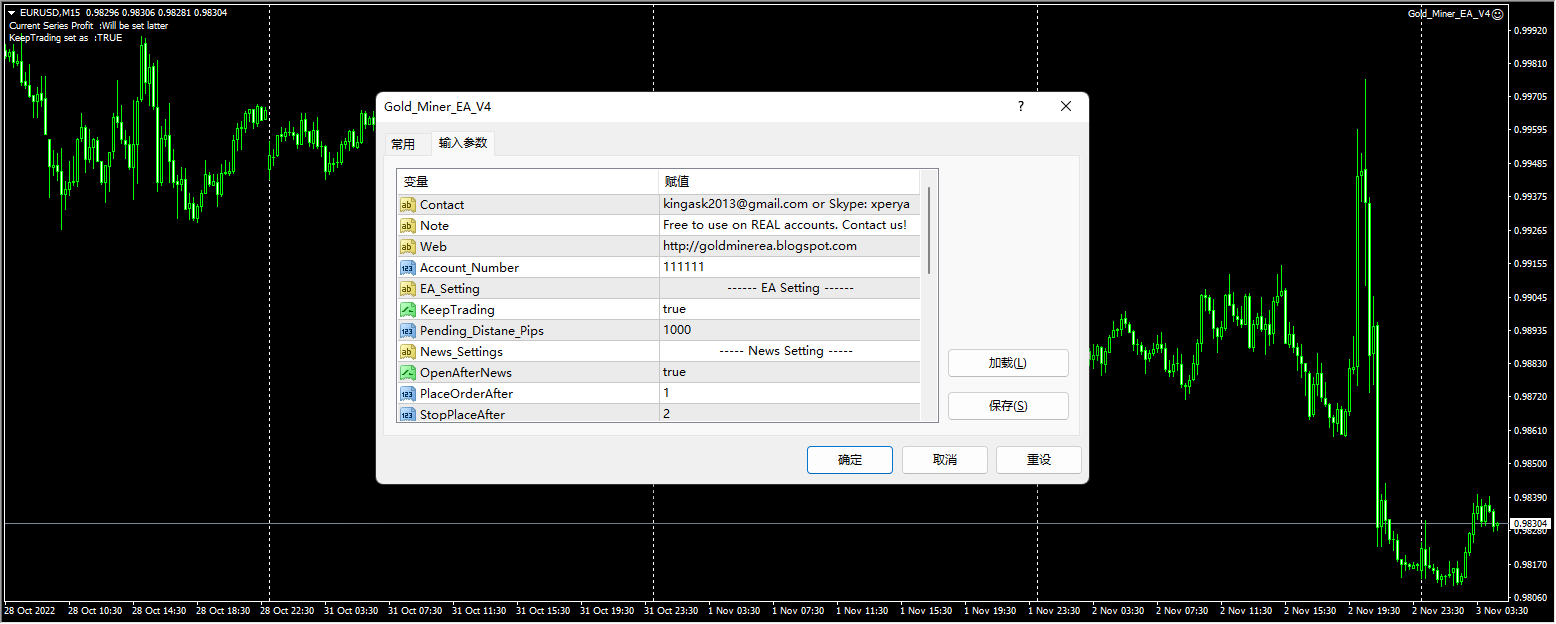Viewport: 1556px width, 624px height.
Task: Switch to the 常用 tab
Action: click(403, 144)
